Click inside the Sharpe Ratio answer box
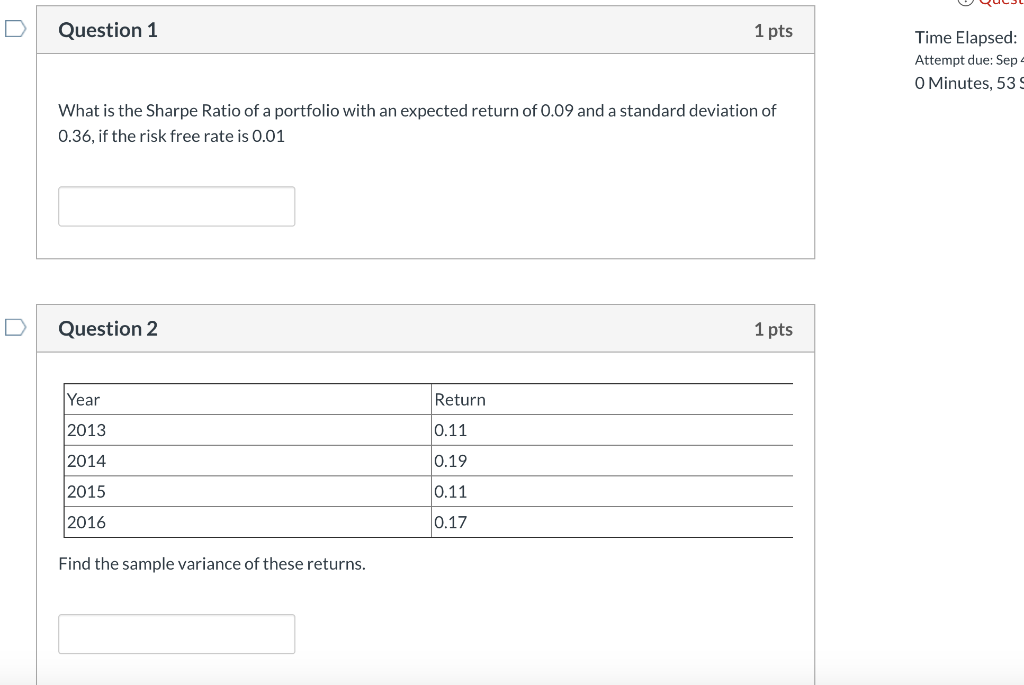Viewport: 1024px width, 685px height. pyautogui.click(x=176, y=206)
